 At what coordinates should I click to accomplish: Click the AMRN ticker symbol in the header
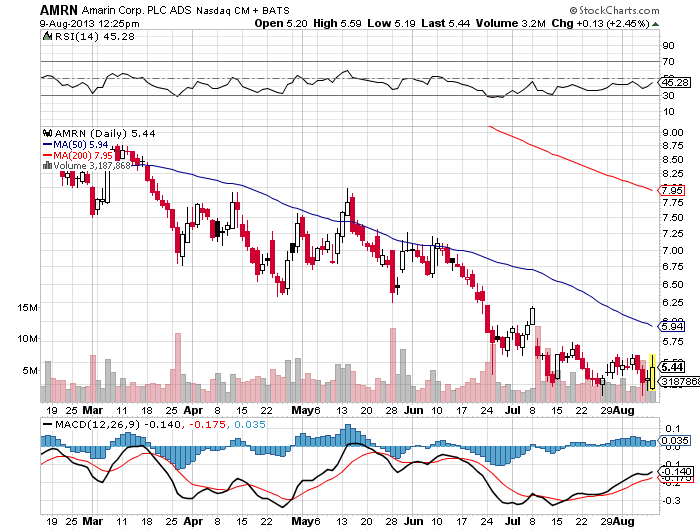click(58, 10)
